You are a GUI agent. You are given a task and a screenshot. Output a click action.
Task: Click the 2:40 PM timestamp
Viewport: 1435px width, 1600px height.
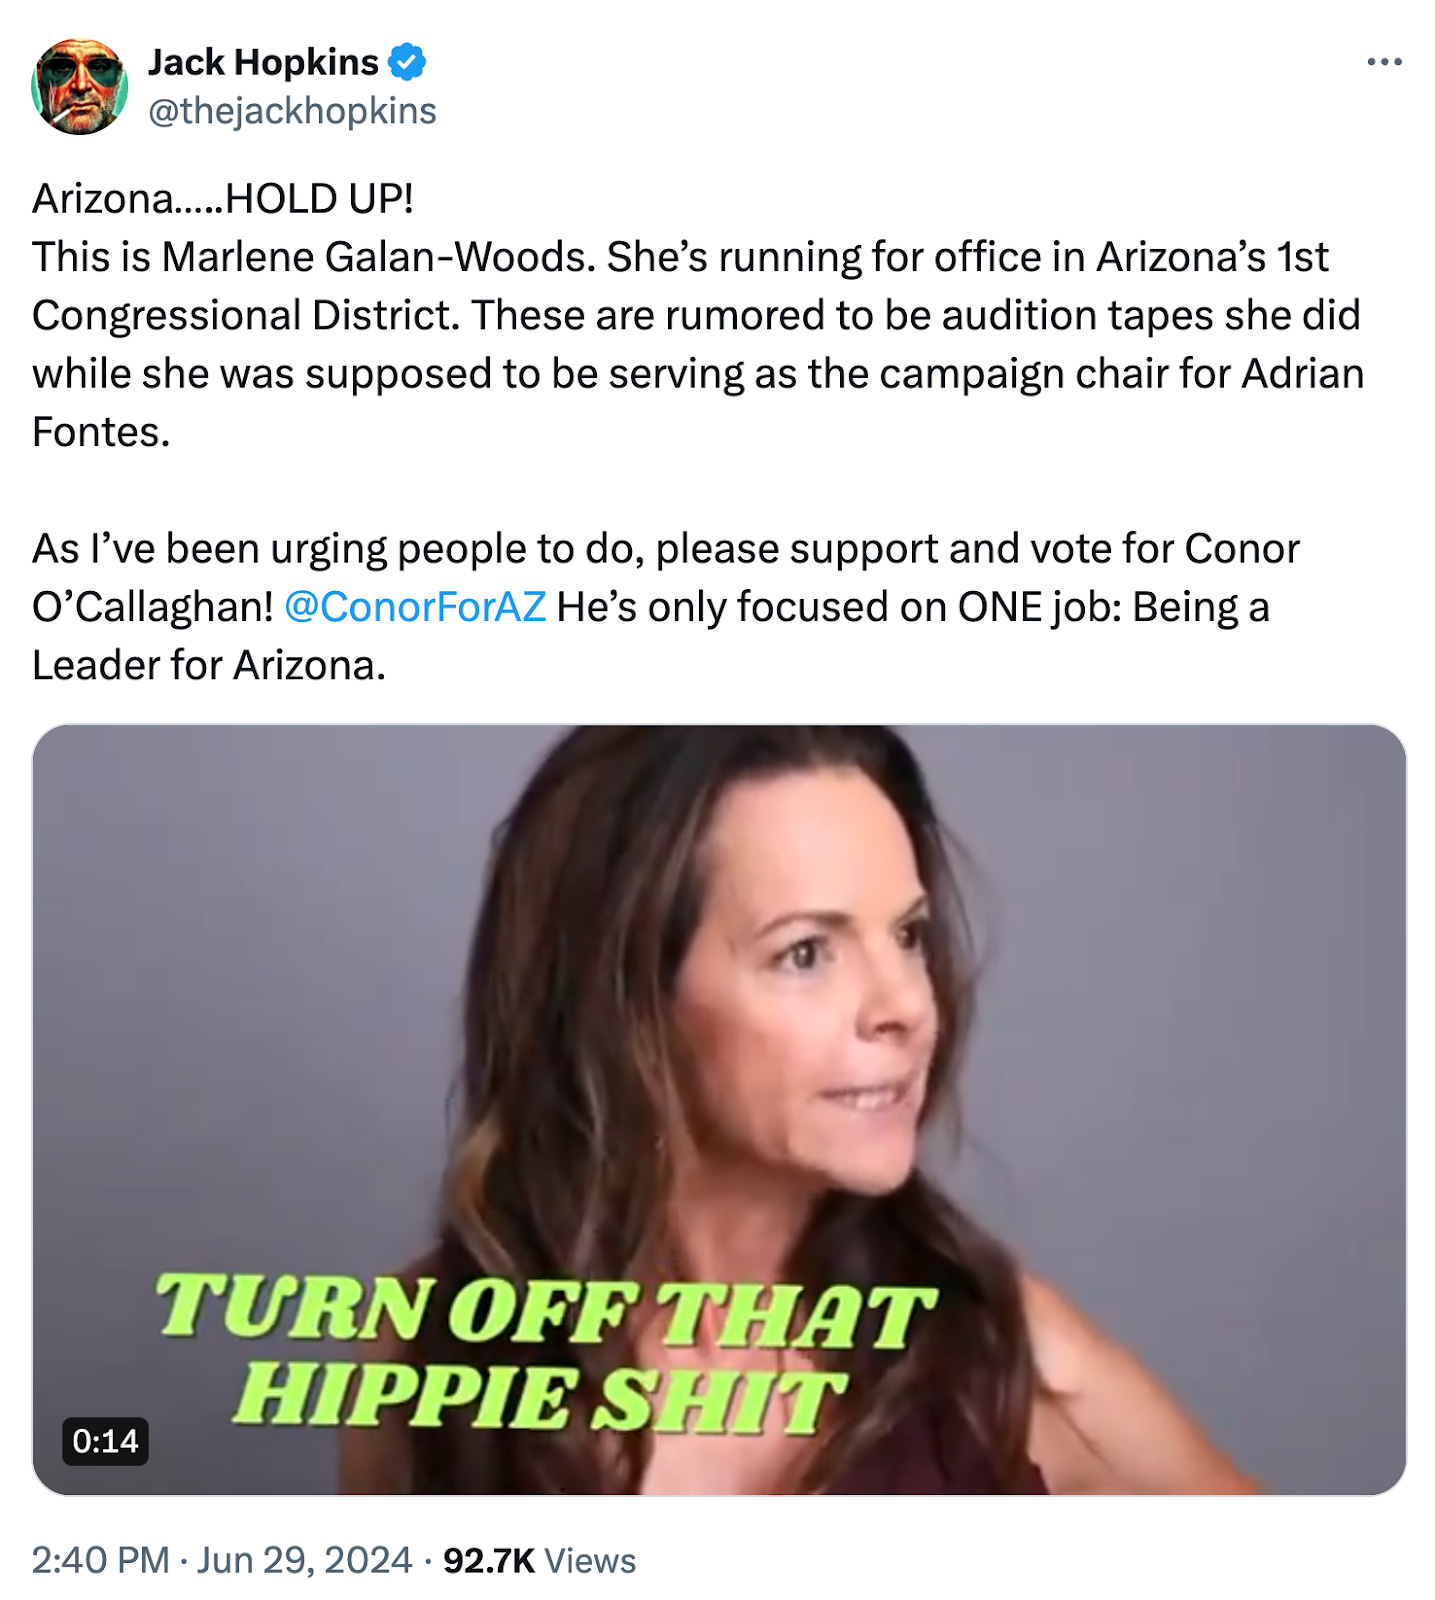100,1560
